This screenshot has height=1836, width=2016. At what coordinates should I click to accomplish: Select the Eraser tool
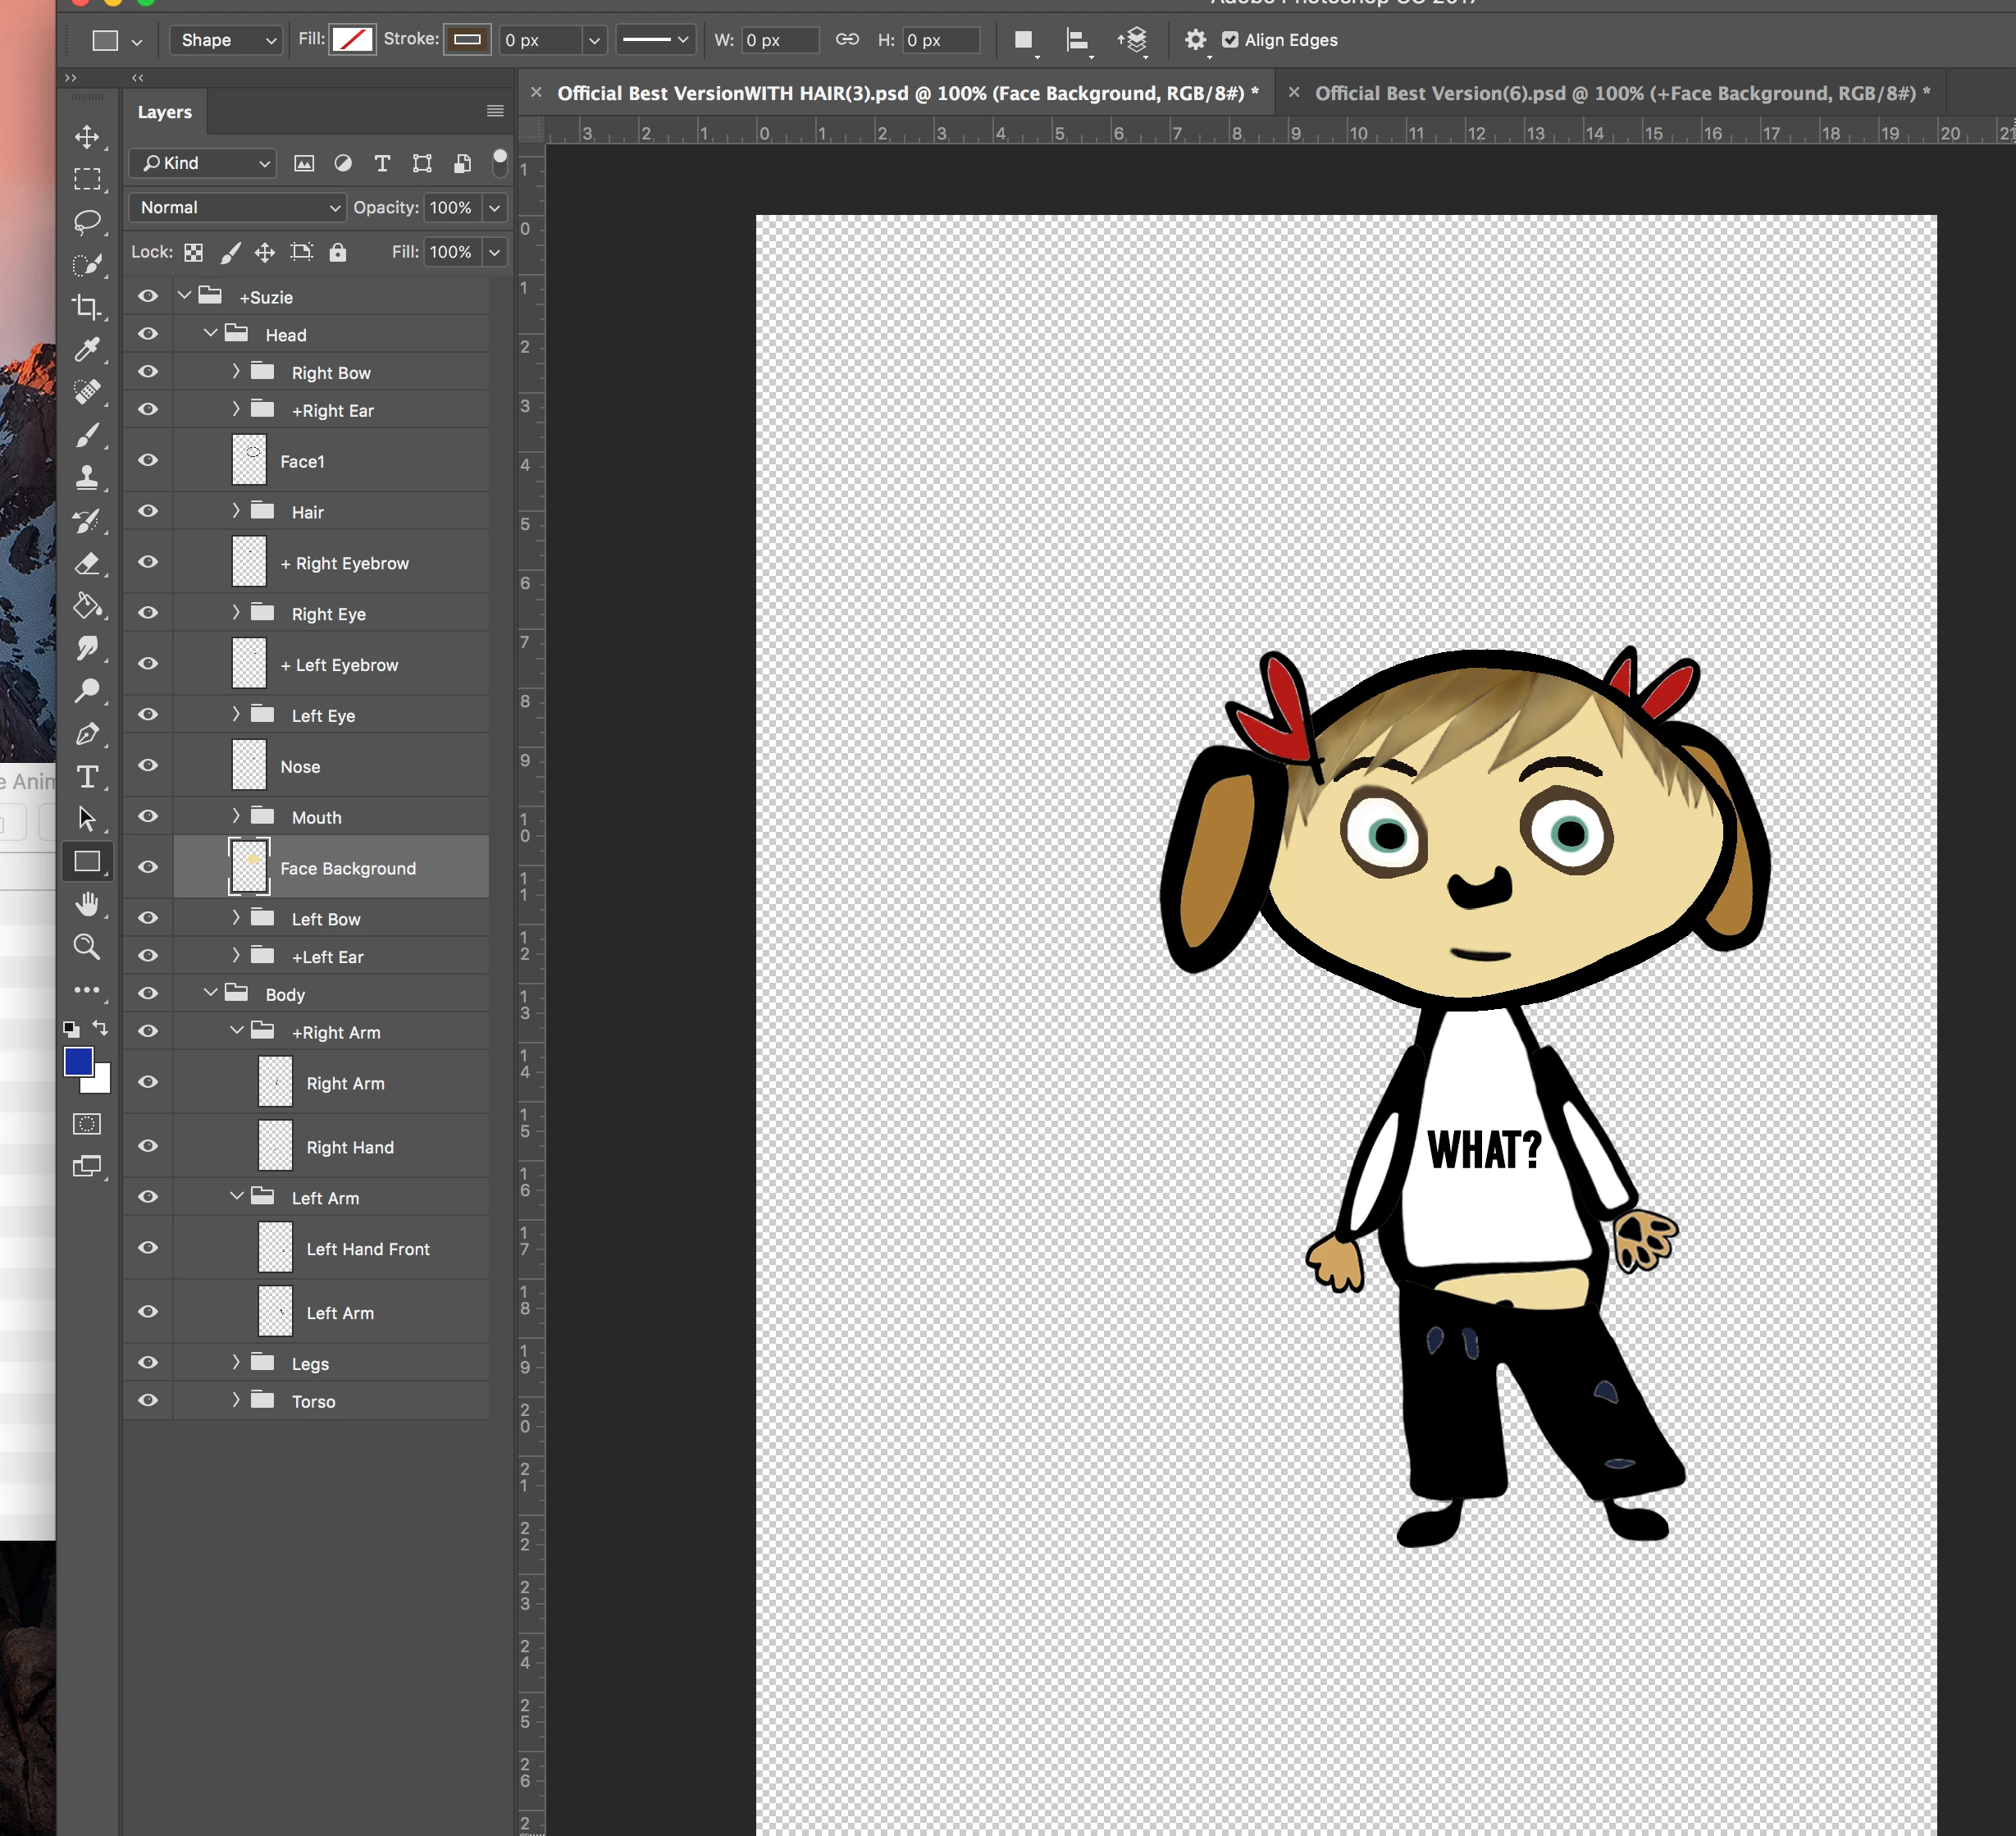point(87,563)
